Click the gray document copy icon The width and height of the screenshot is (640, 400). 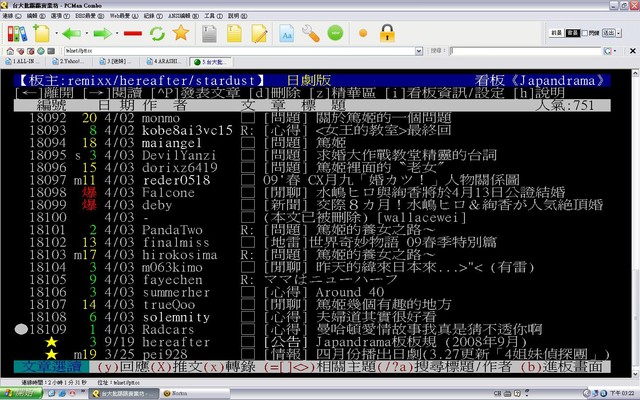click(x=209, y=33)
